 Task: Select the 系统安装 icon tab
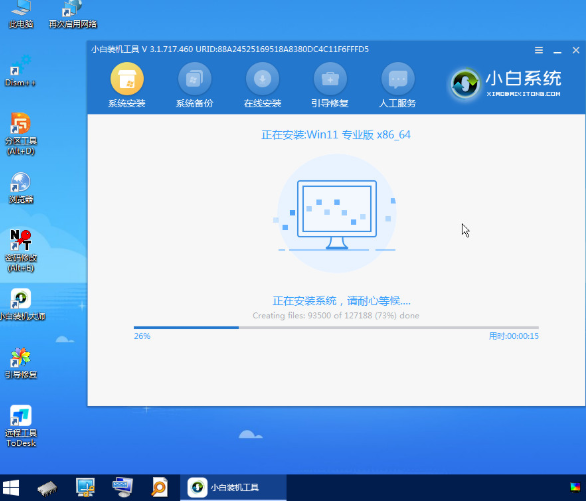click(x=127, y=85)
